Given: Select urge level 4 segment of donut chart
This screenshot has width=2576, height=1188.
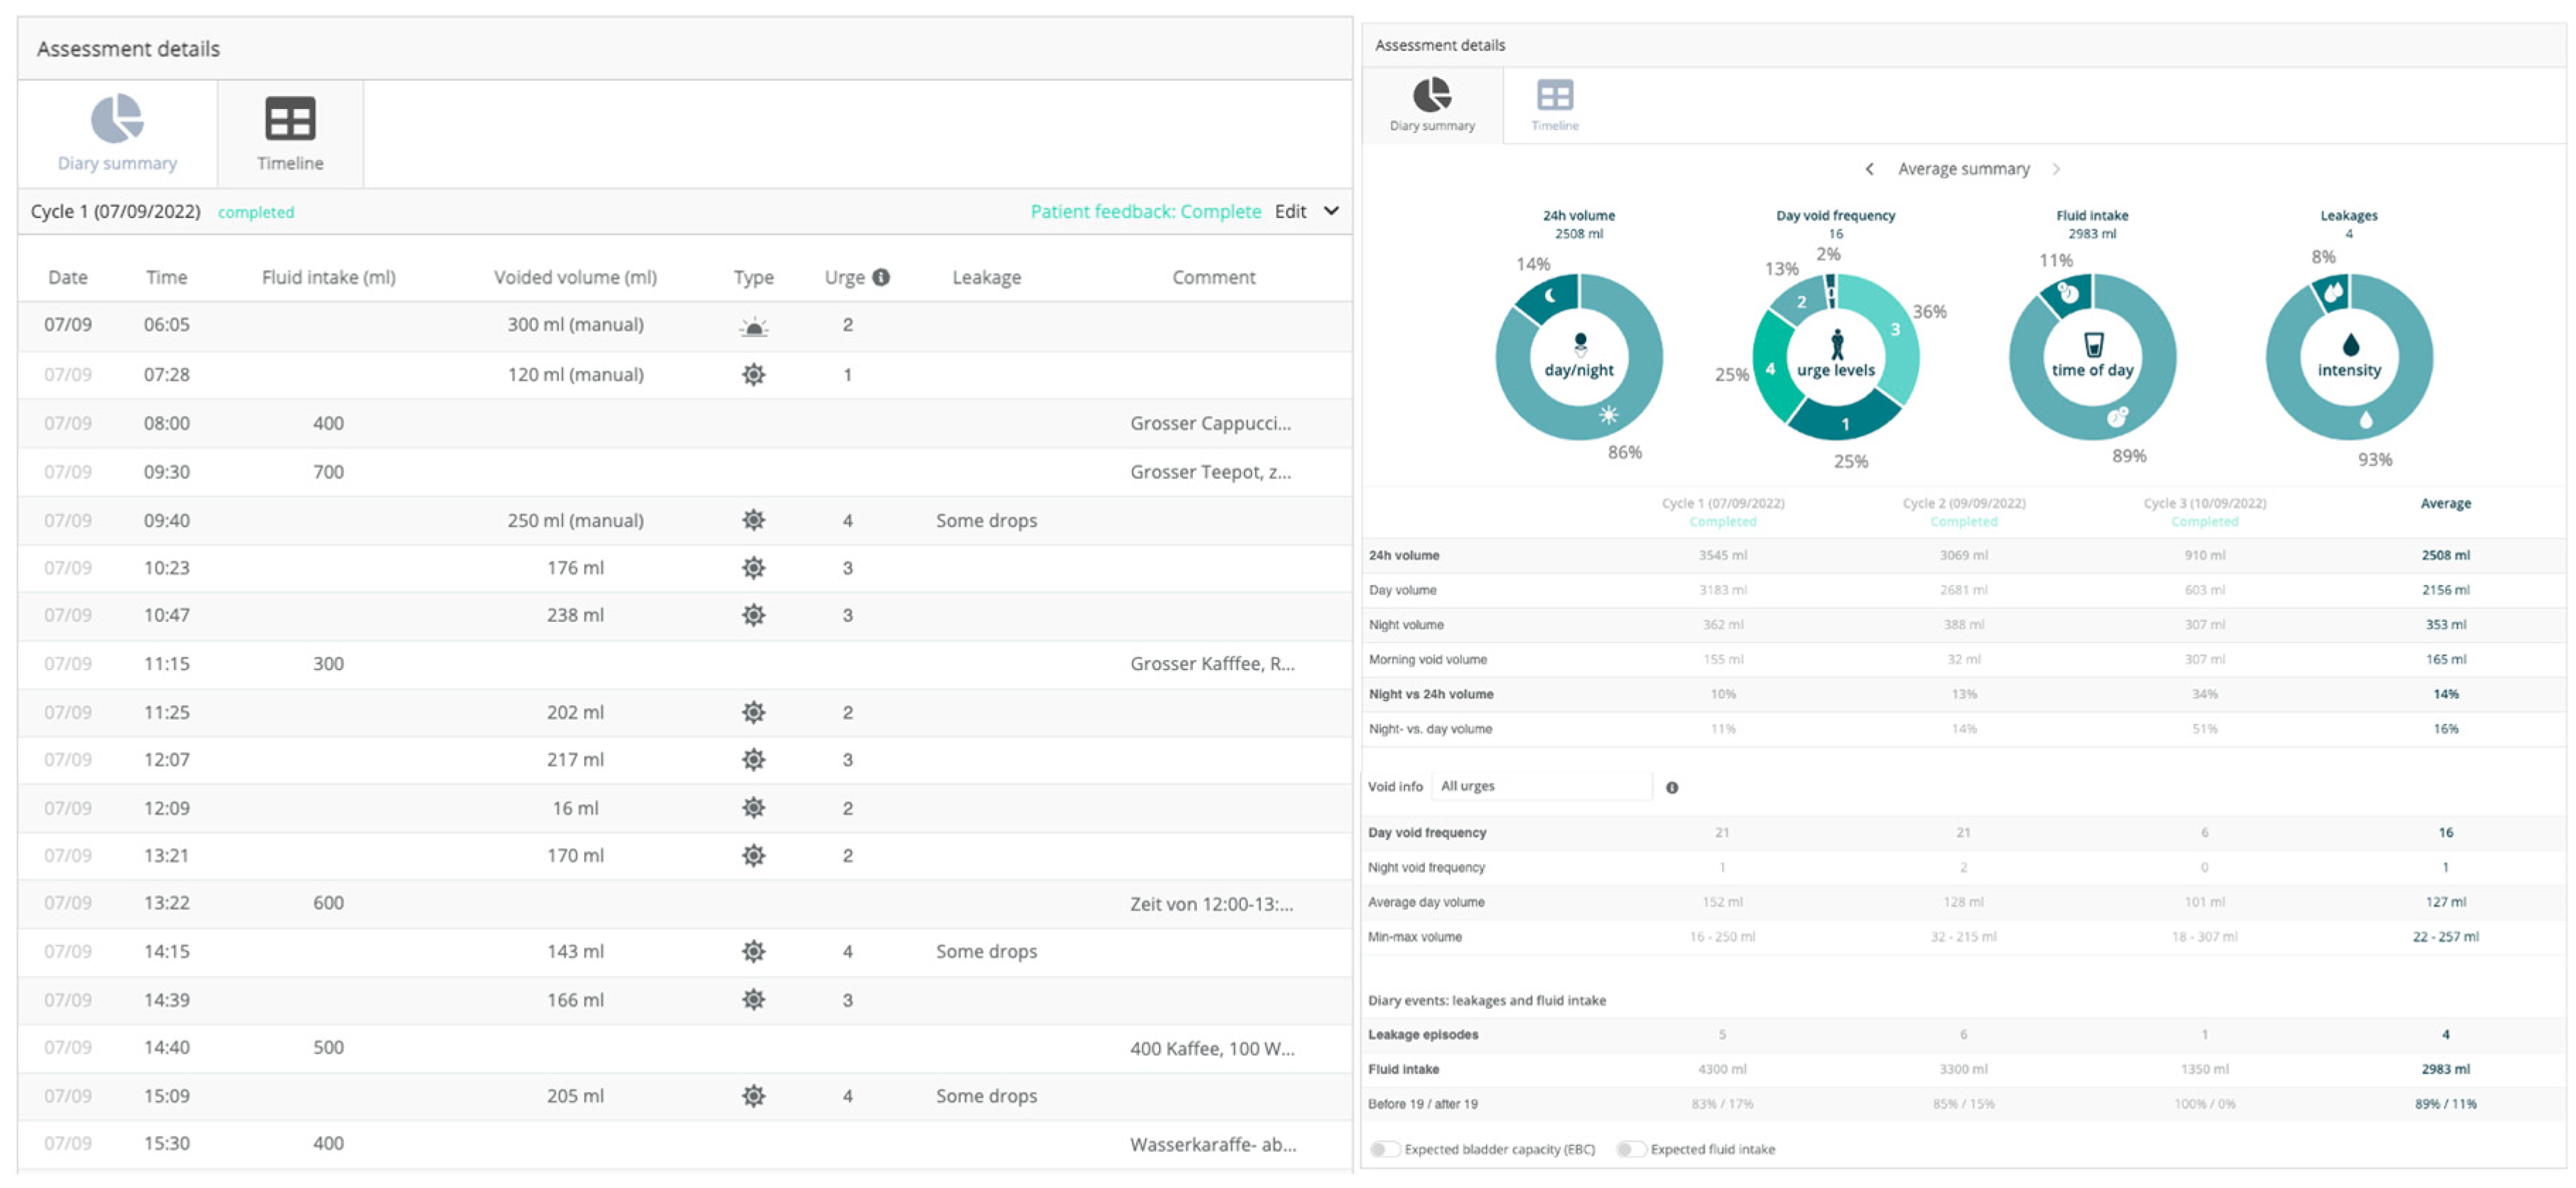Looking at the screenshot, I should [x=1771, y=369].
